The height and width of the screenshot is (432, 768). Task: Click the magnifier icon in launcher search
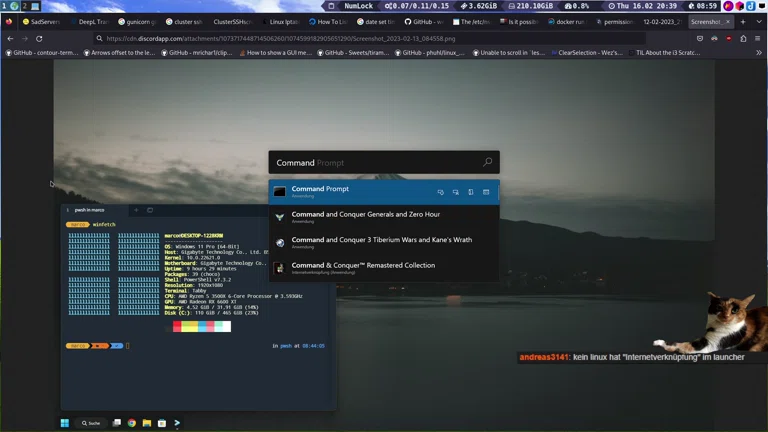pos(487,162)
